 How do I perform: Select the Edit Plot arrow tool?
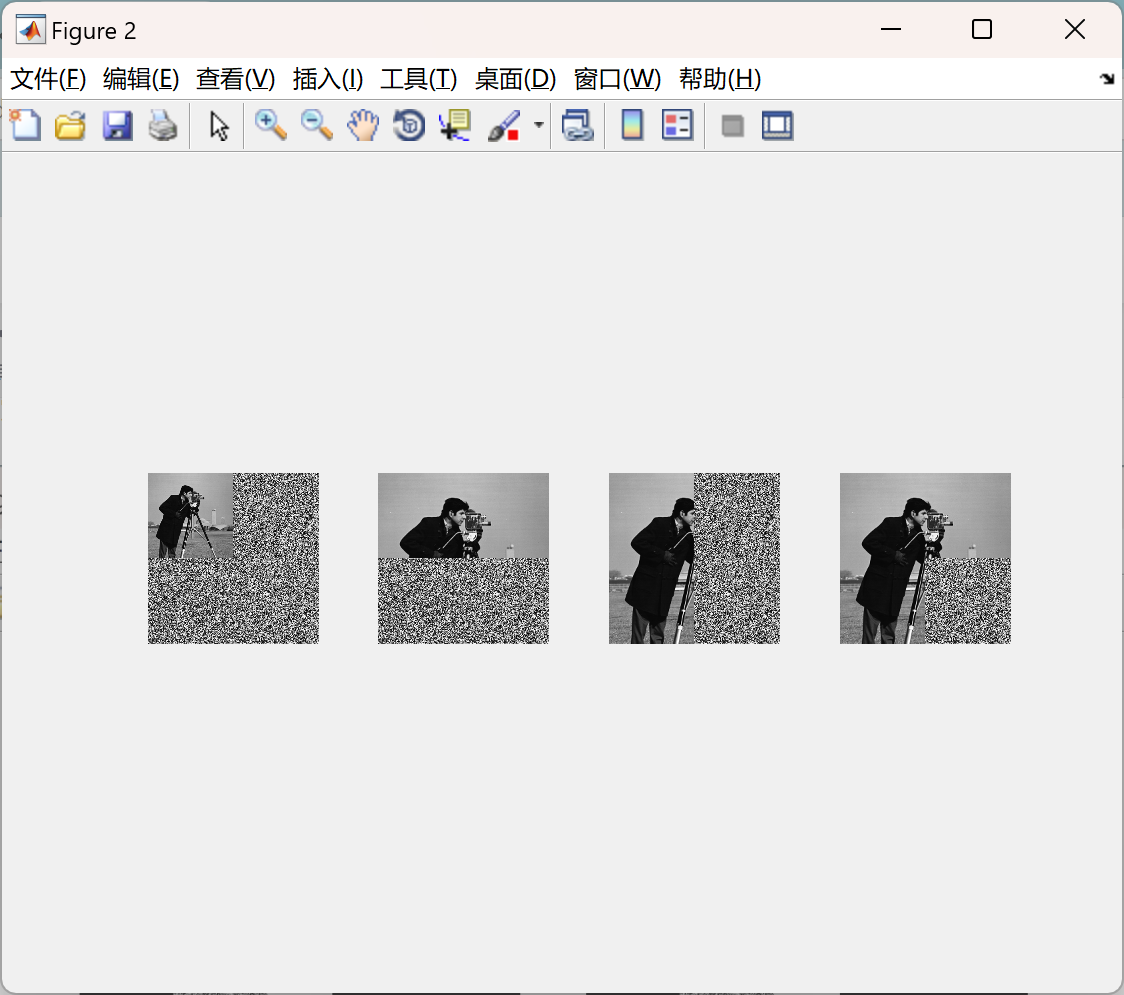tap(219, 125)
